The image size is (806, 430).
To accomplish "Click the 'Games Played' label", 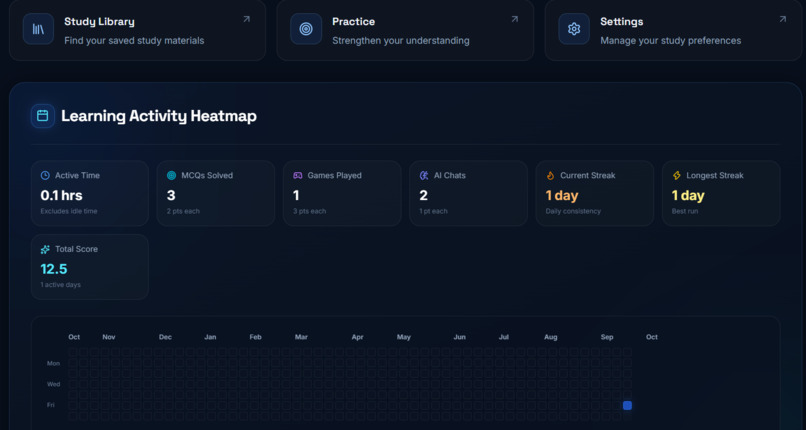I will tap(335, 175).
